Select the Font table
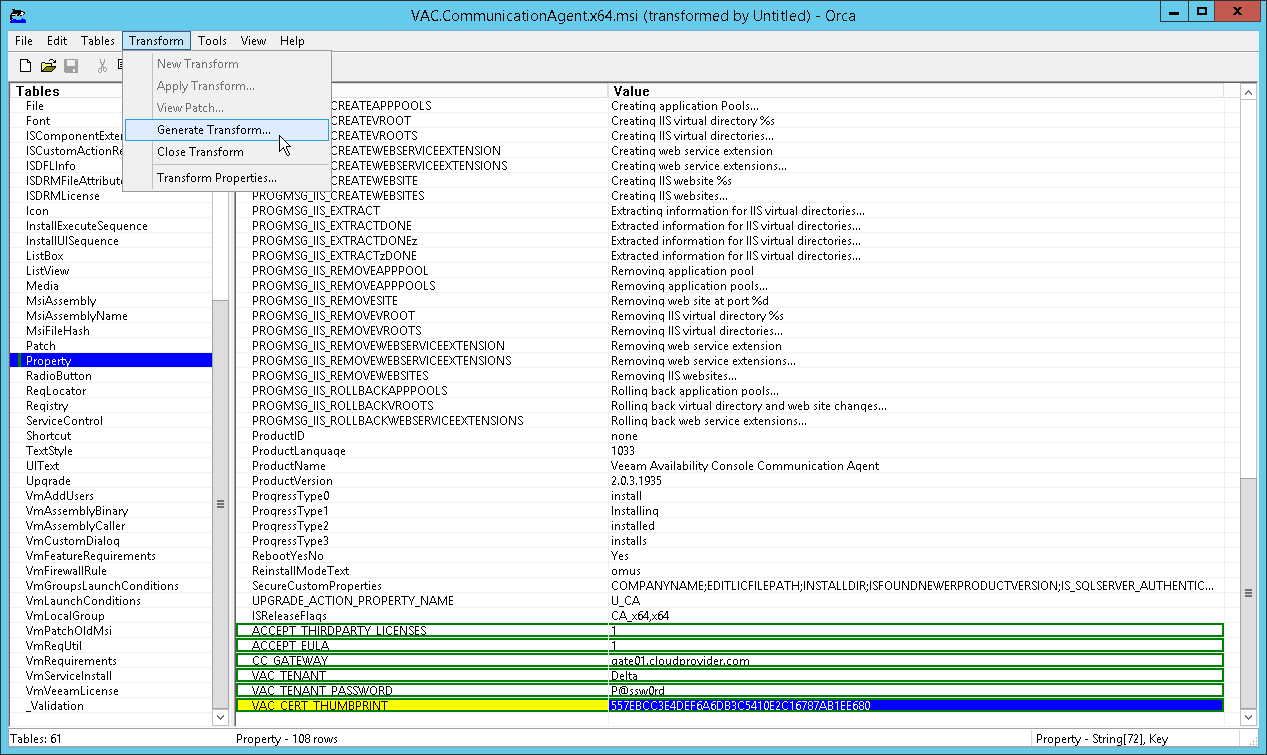Viewport: 1267px width, 755px height. point(38,121)
